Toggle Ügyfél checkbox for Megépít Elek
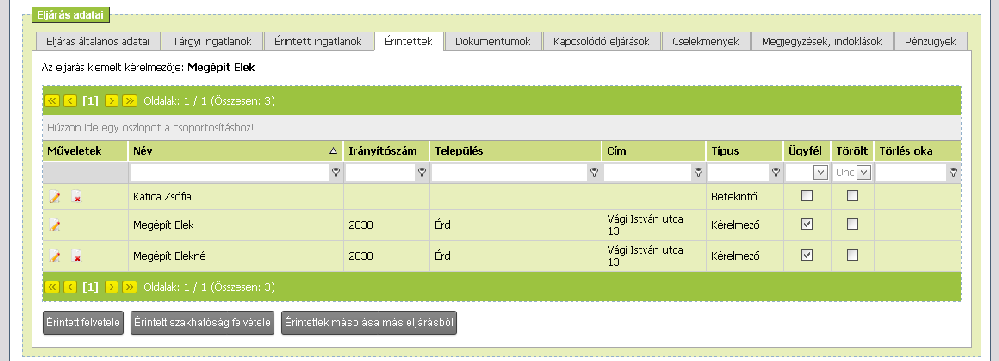This screenshot has width=999, height=361. pos(807,224)
